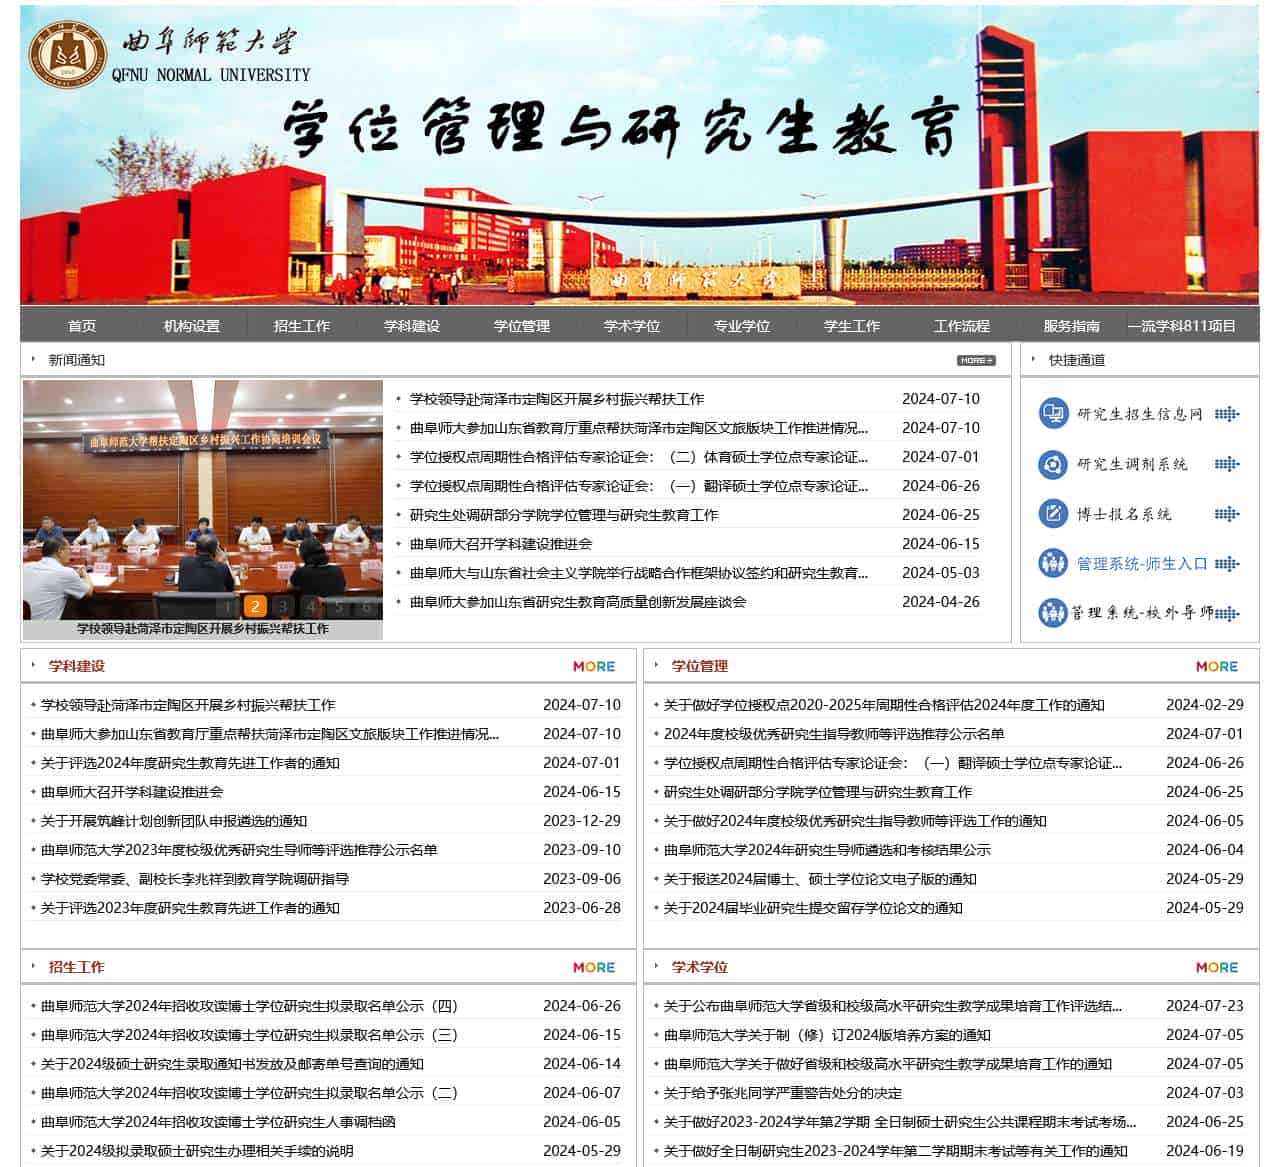Click the date 2024-04-26 in 新闻通知
The width and height of the screenshot is (1280, 1167).
click(941, 602)
